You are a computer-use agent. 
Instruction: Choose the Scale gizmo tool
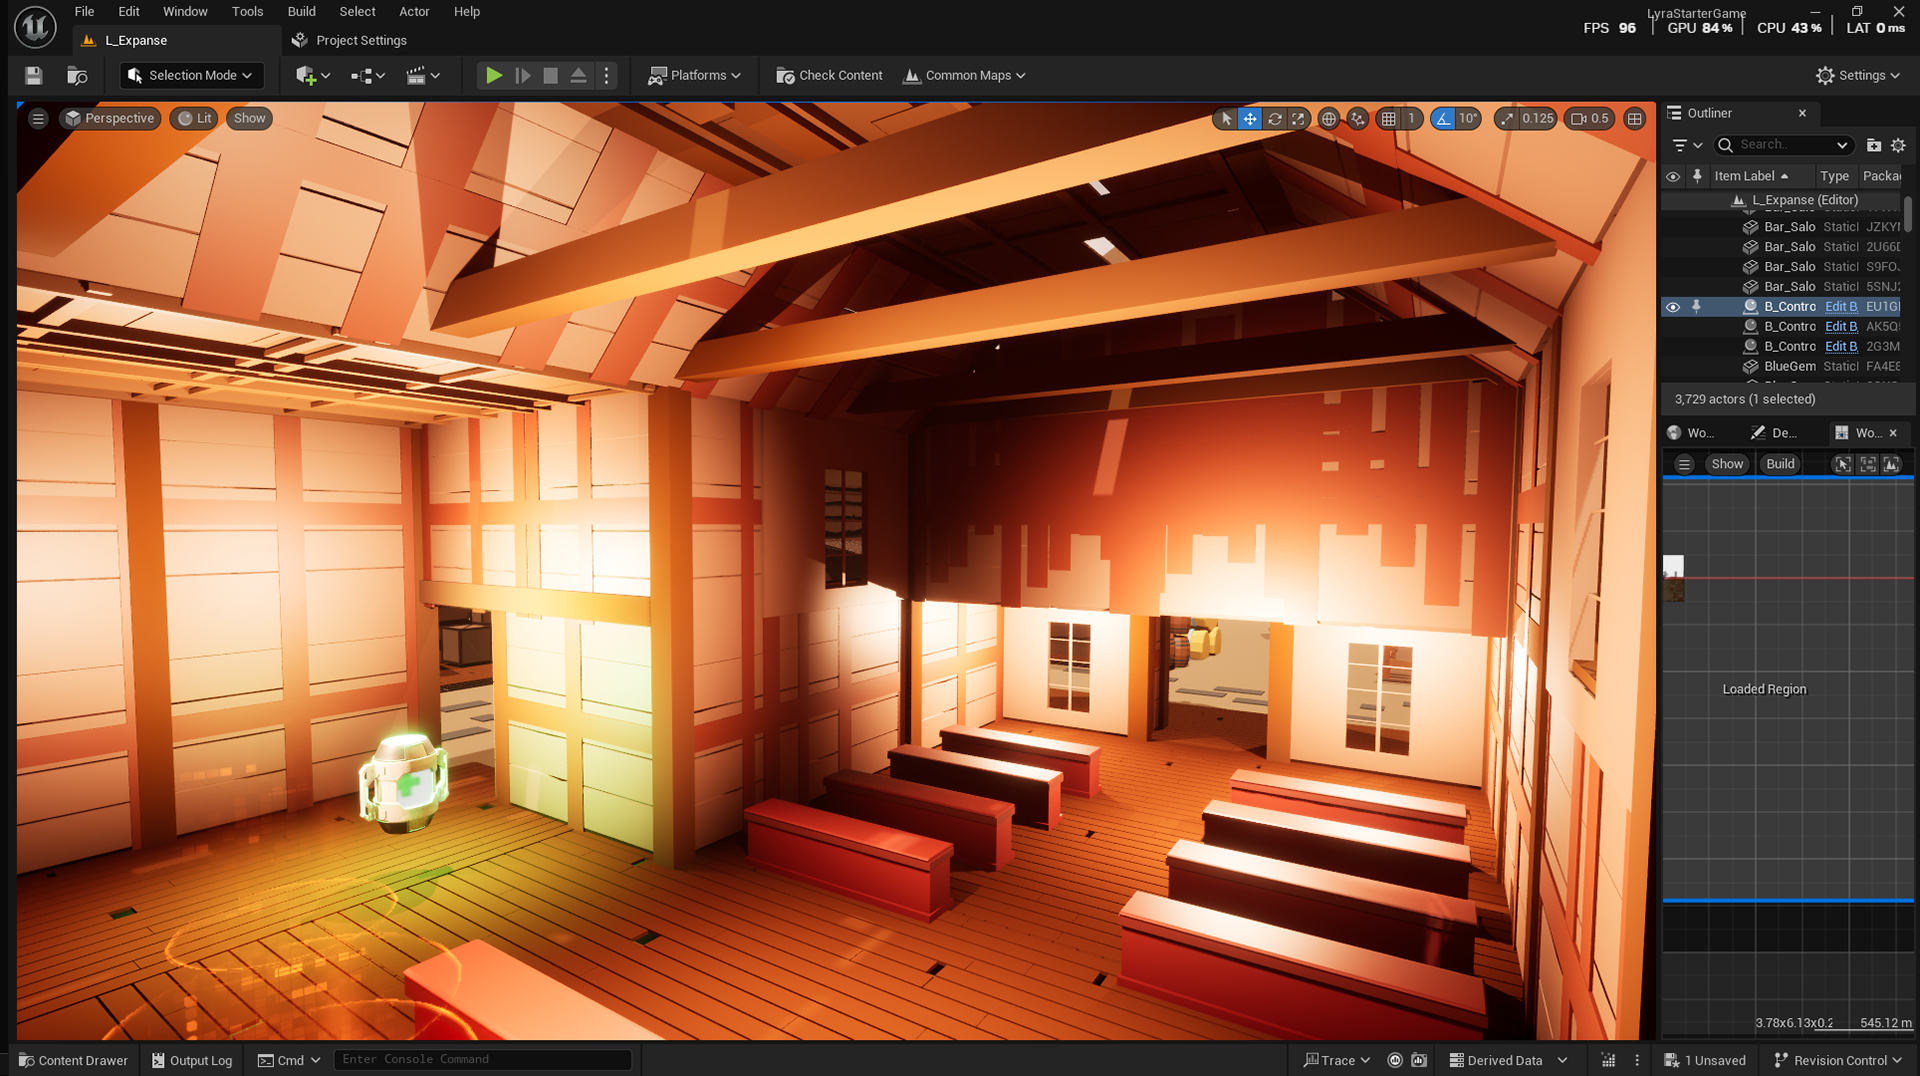[x=1298, y=118]
